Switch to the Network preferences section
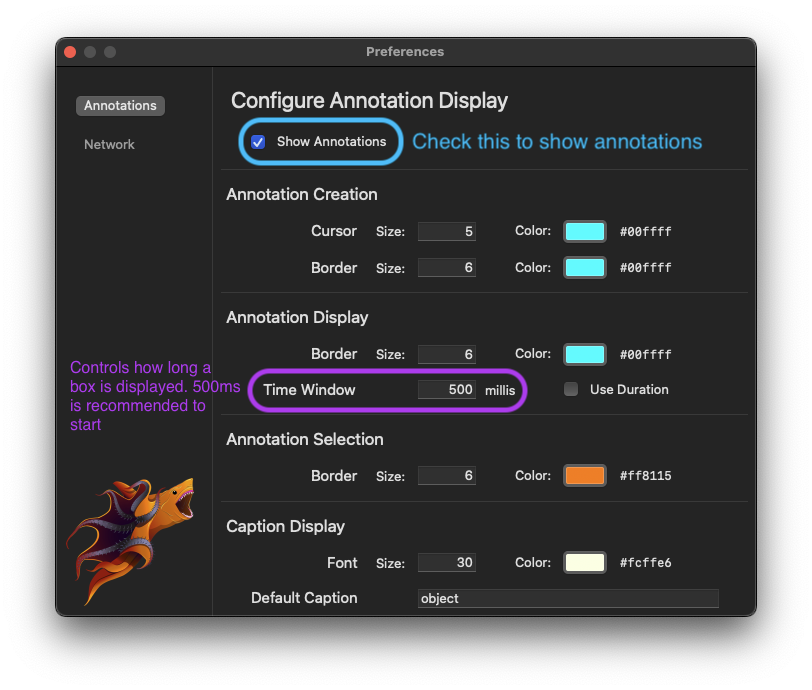The image size is (812, 690). 109,144
